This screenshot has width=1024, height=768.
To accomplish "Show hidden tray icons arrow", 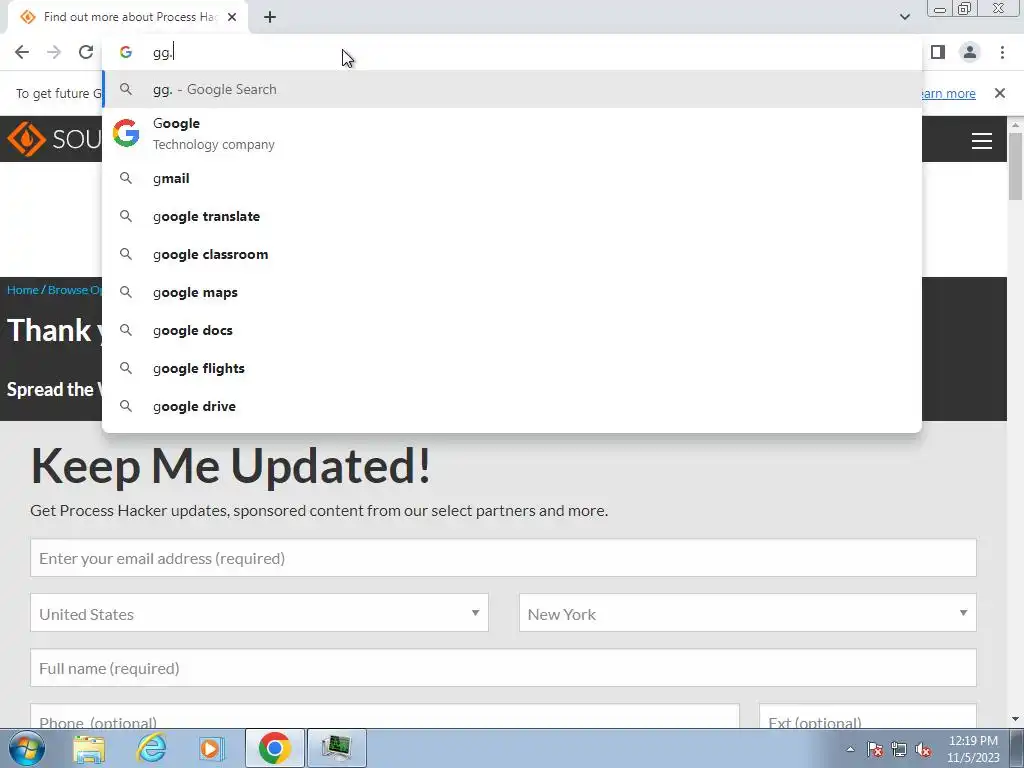I will point(850,749).
